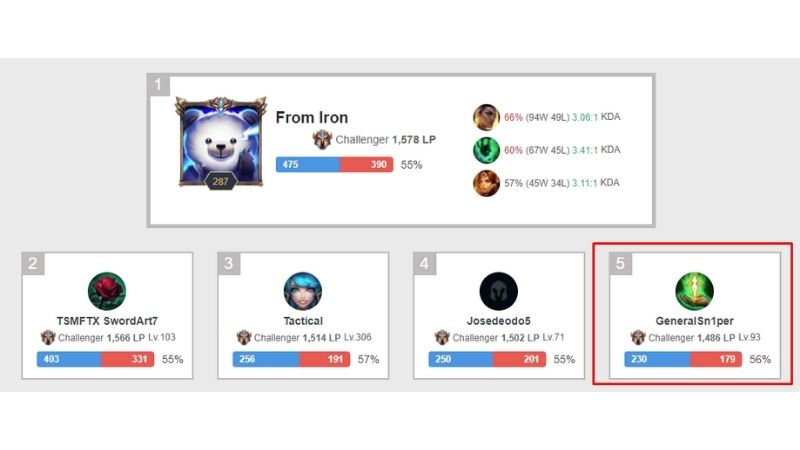This screenshot has width=800, height=450.
Task: Open Tactical summoner profile link
Action: click(x=303, y=321)
